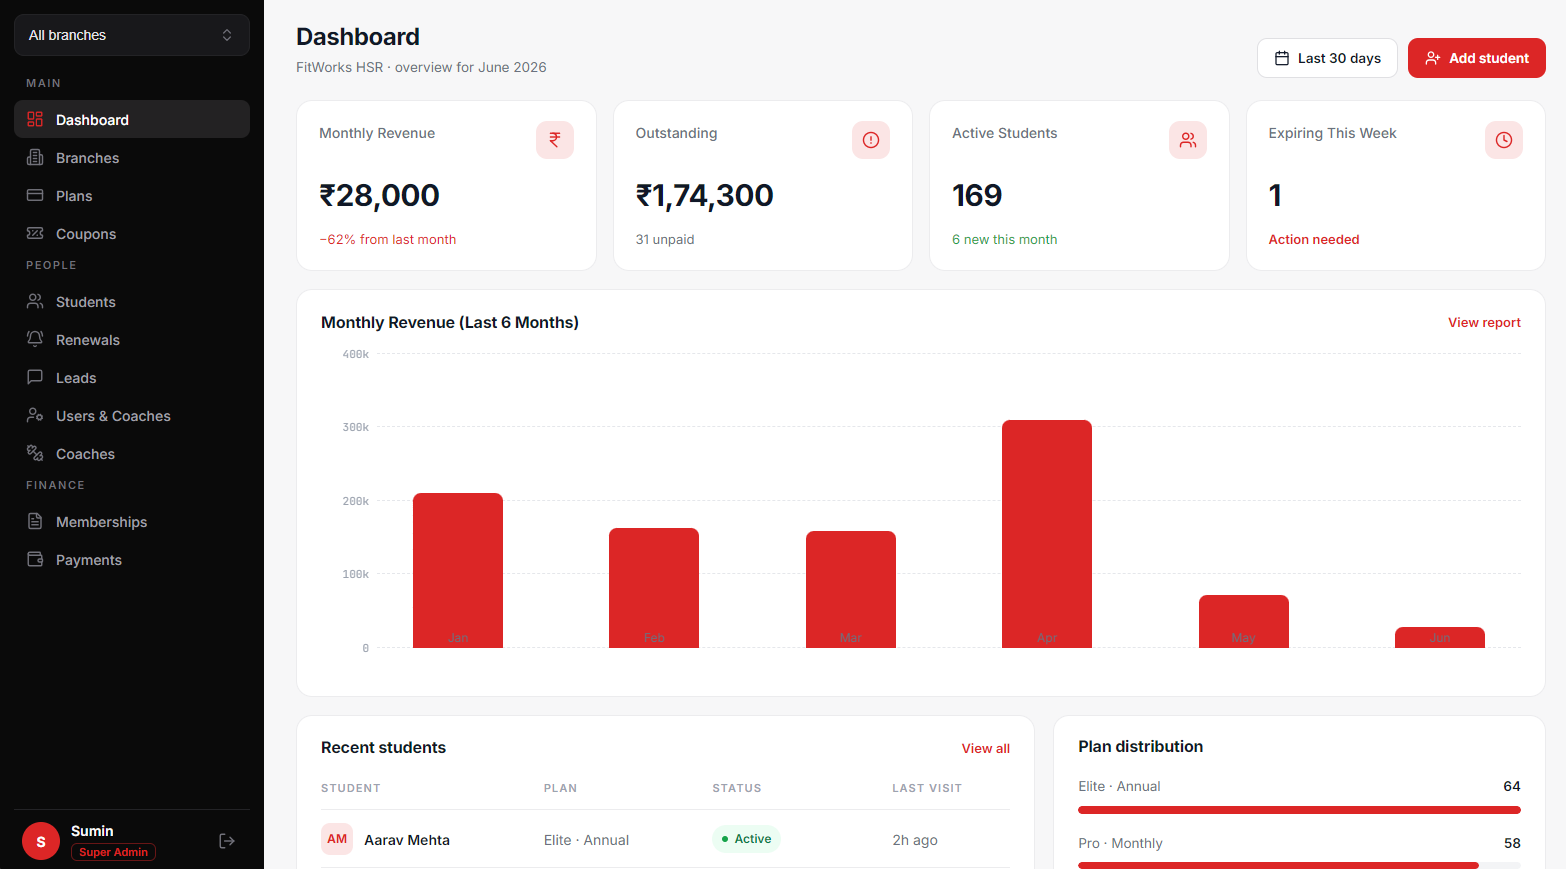Click the Jun revenue bar

1440,637
